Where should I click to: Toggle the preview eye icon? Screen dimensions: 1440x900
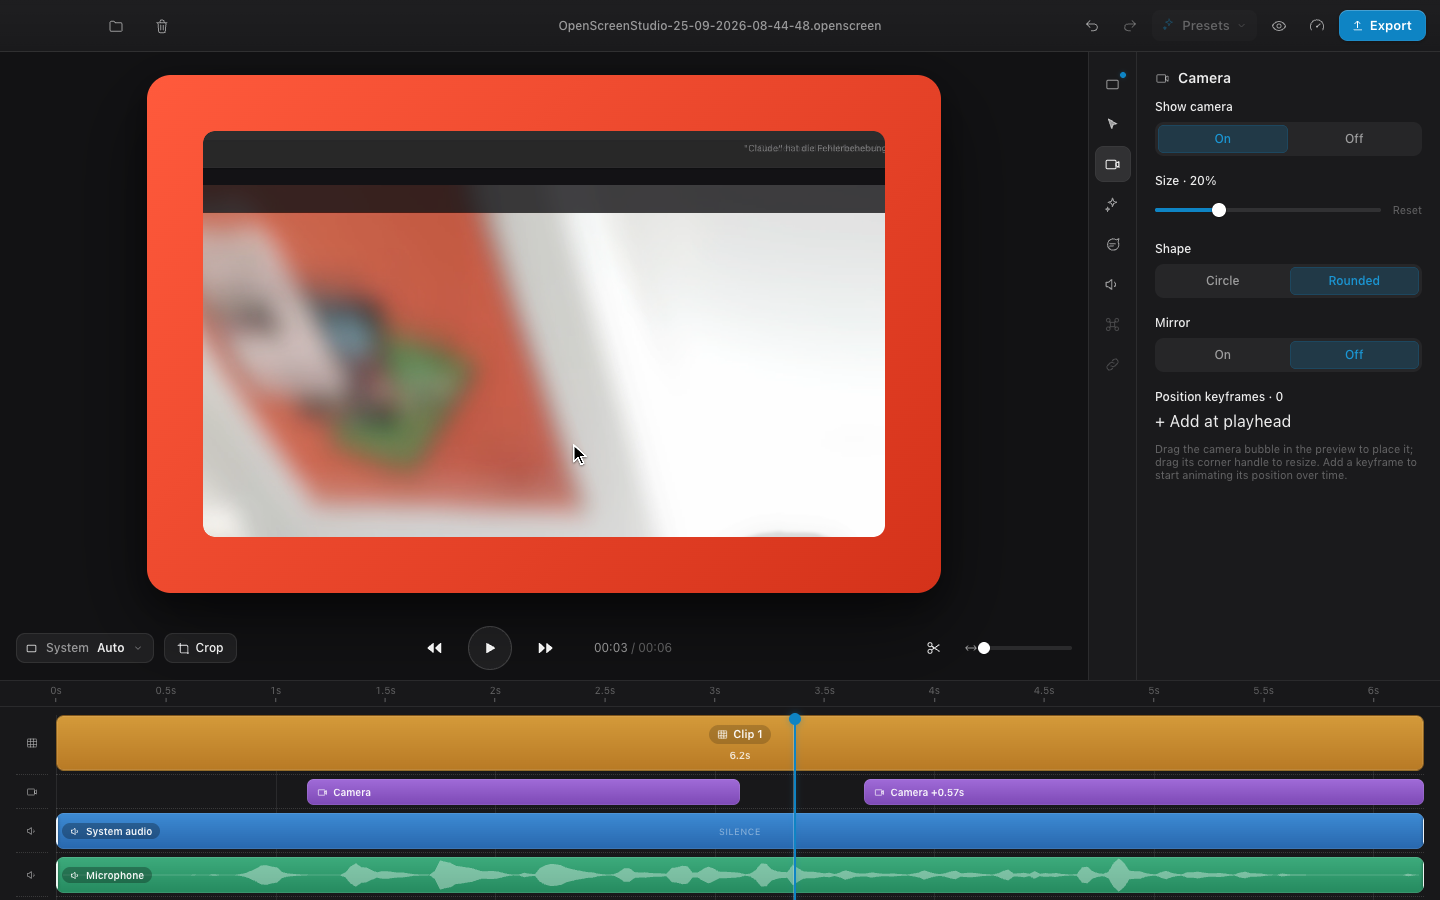1279,26
